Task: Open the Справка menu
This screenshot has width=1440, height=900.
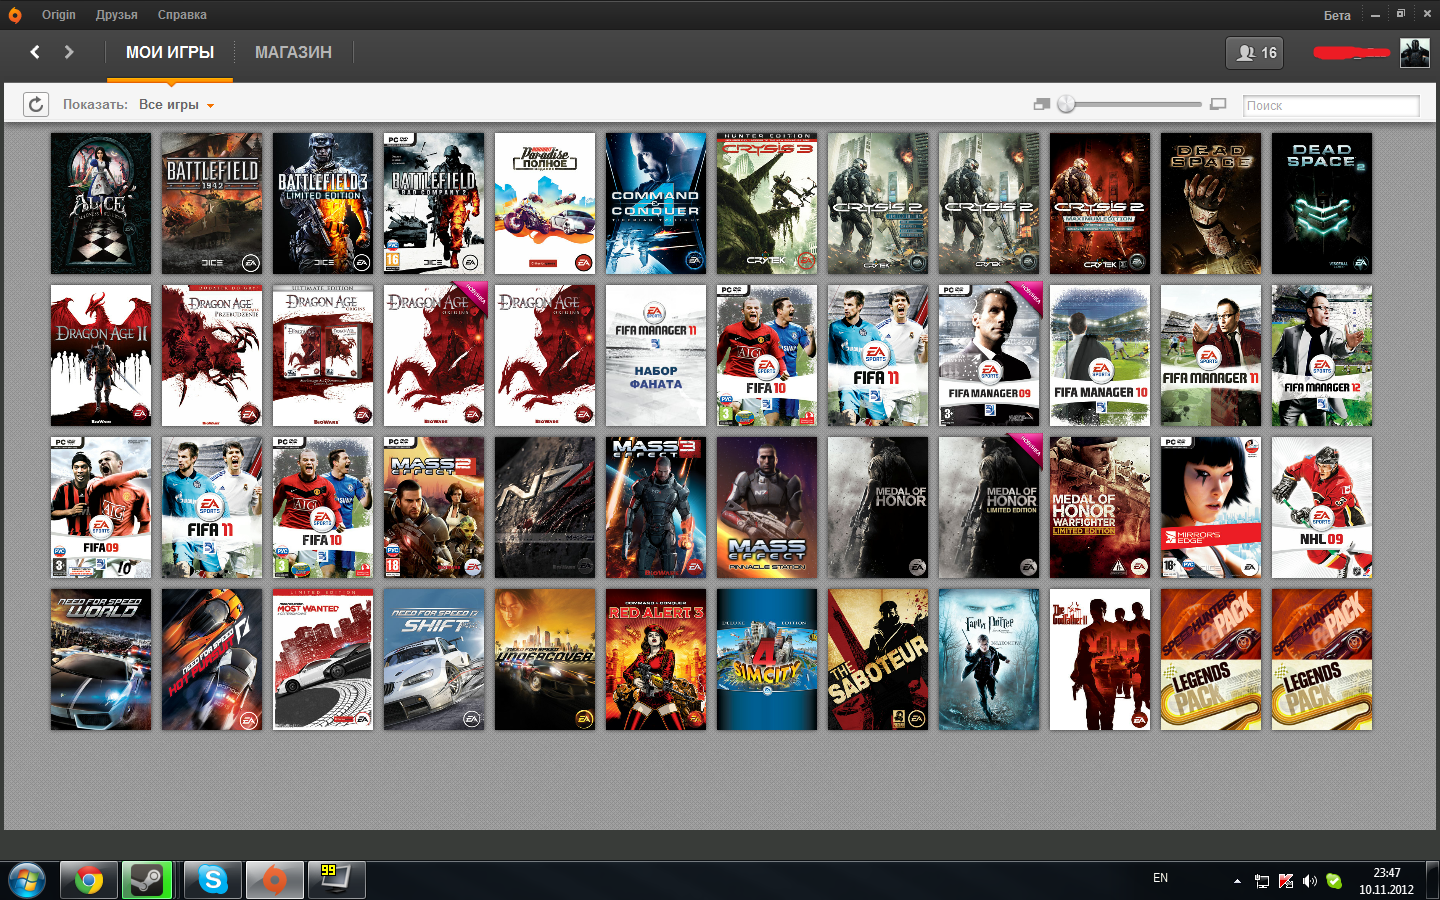Action: 182,15
